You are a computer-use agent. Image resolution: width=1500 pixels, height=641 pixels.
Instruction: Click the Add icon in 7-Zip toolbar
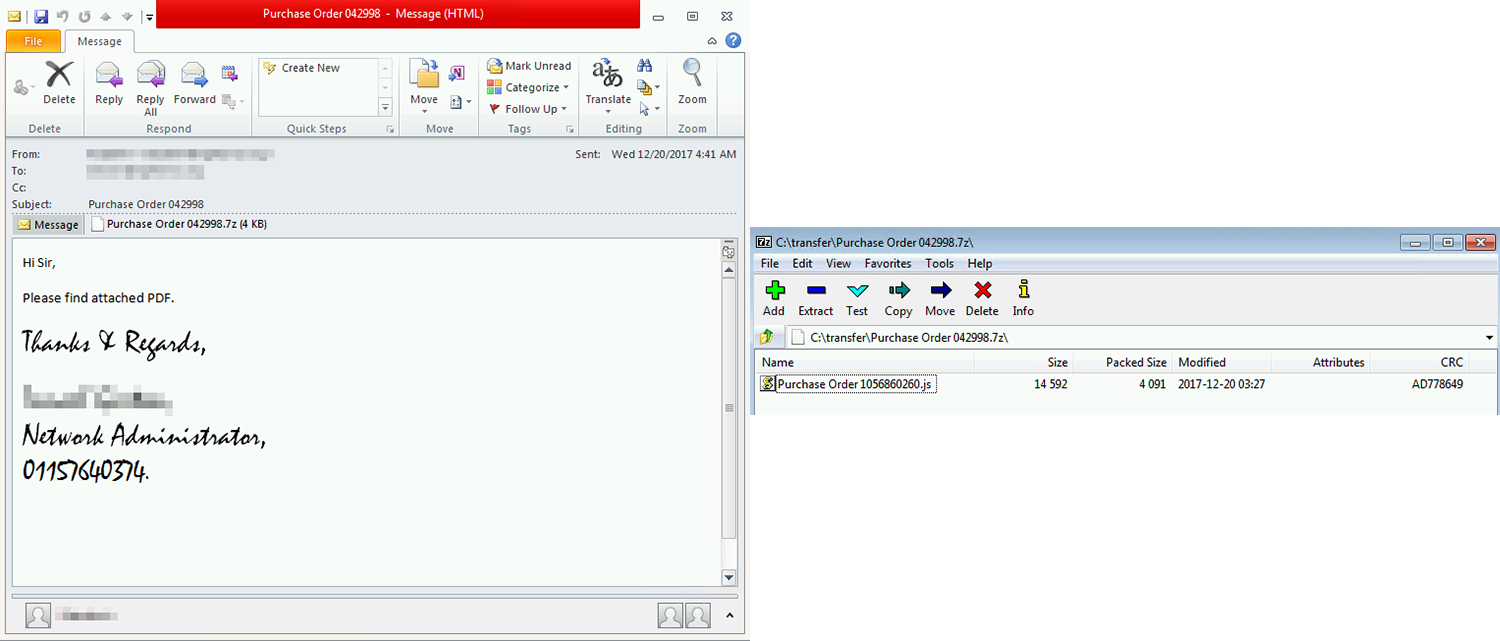[x=773, y=297]
